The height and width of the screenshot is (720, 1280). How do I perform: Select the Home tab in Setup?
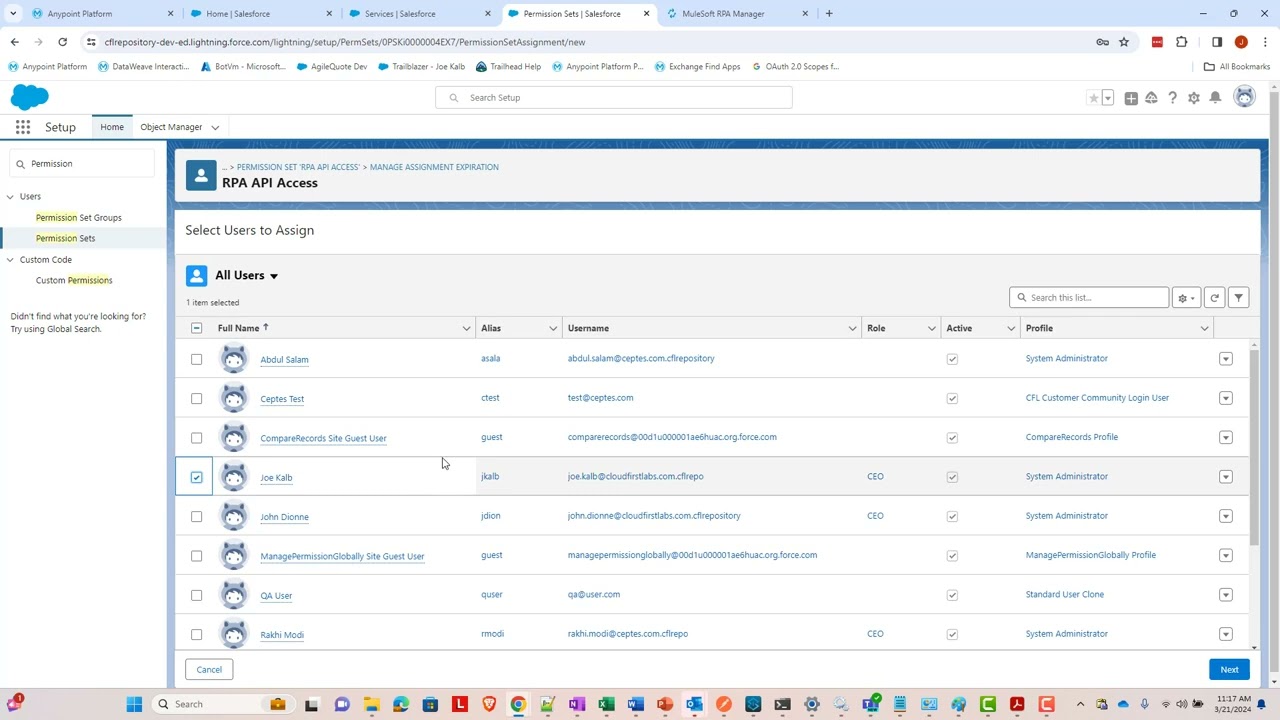click(x=112, y=127)
